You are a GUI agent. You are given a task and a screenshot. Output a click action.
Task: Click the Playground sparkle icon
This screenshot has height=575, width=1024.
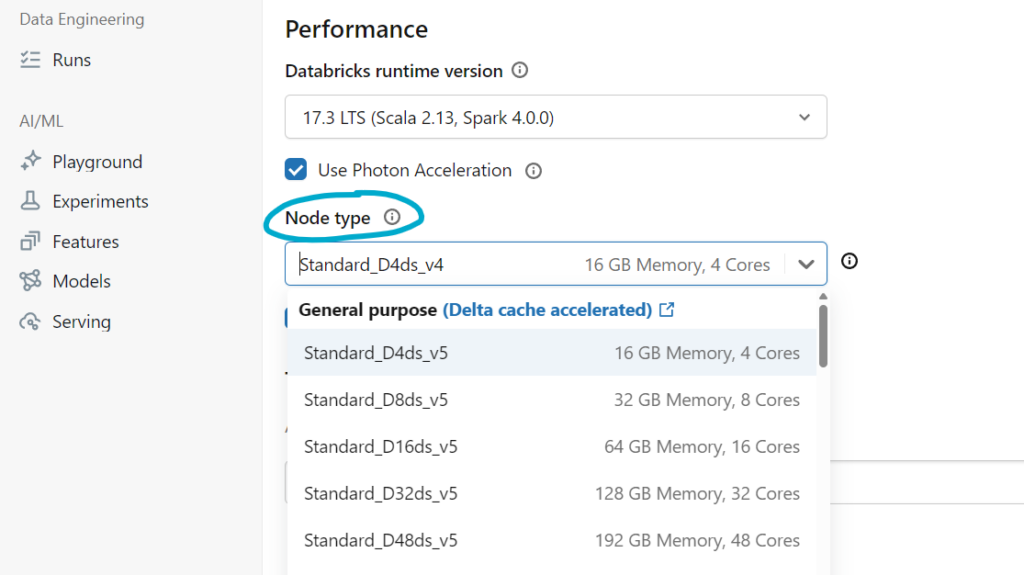coord(30,161)
